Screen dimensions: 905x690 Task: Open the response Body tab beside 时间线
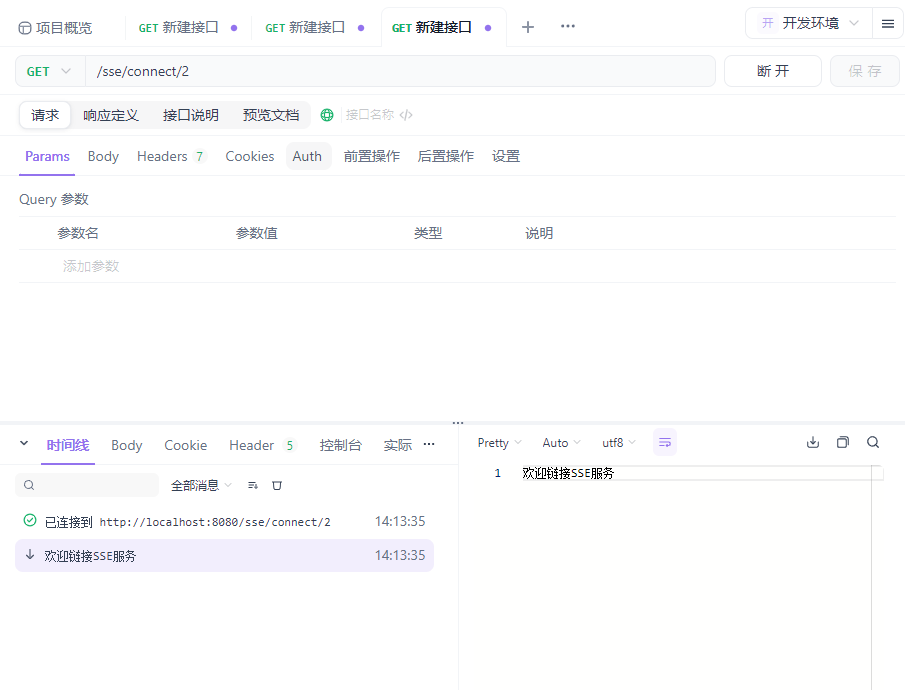click(126, 445)
